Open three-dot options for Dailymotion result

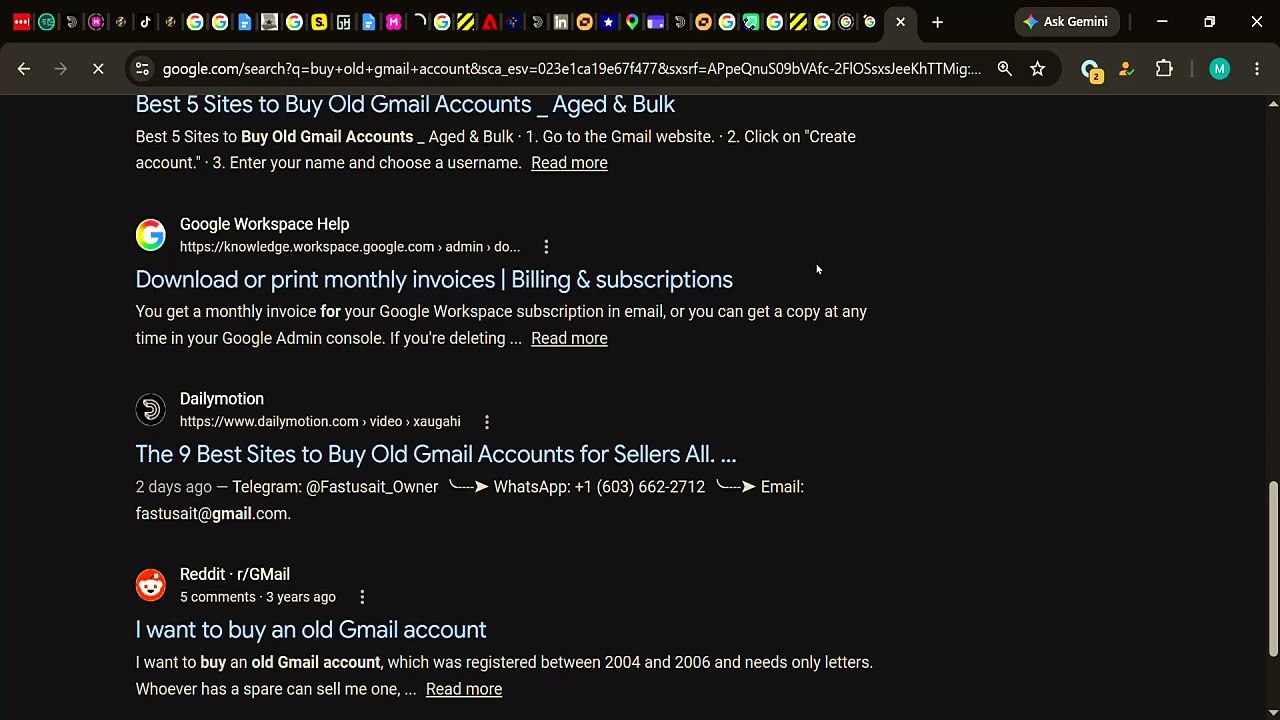pos(487,422)
